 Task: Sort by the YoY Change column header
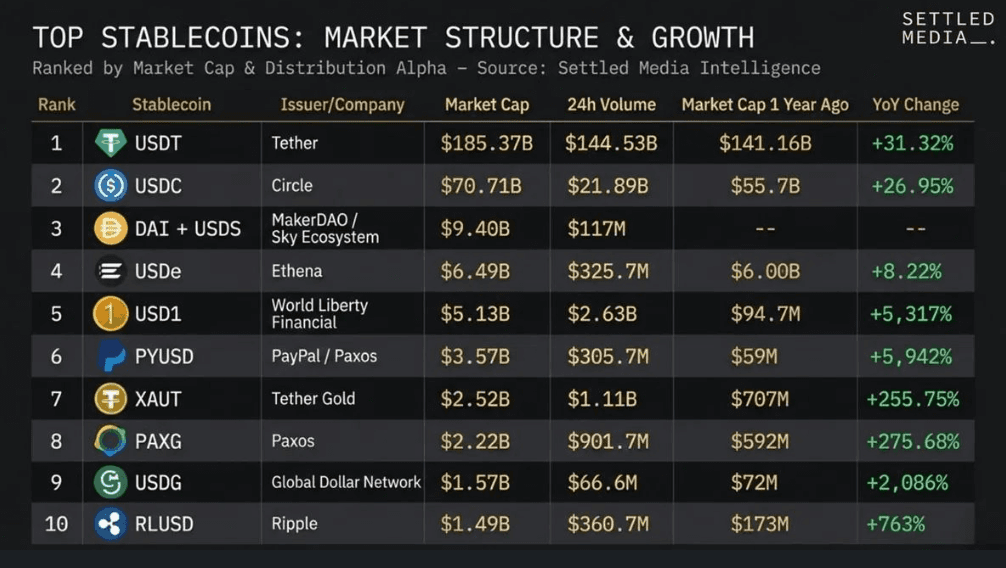coord(915,105)
